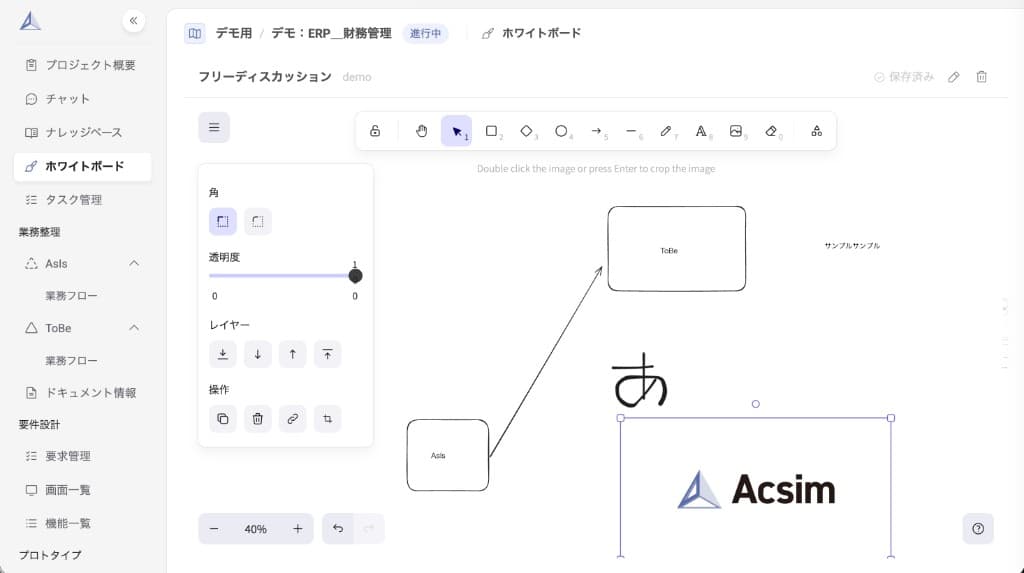Image resolution: width=1024 pixels, height=573 pixels.
Task: Select the Line tool
Action: 631,131
